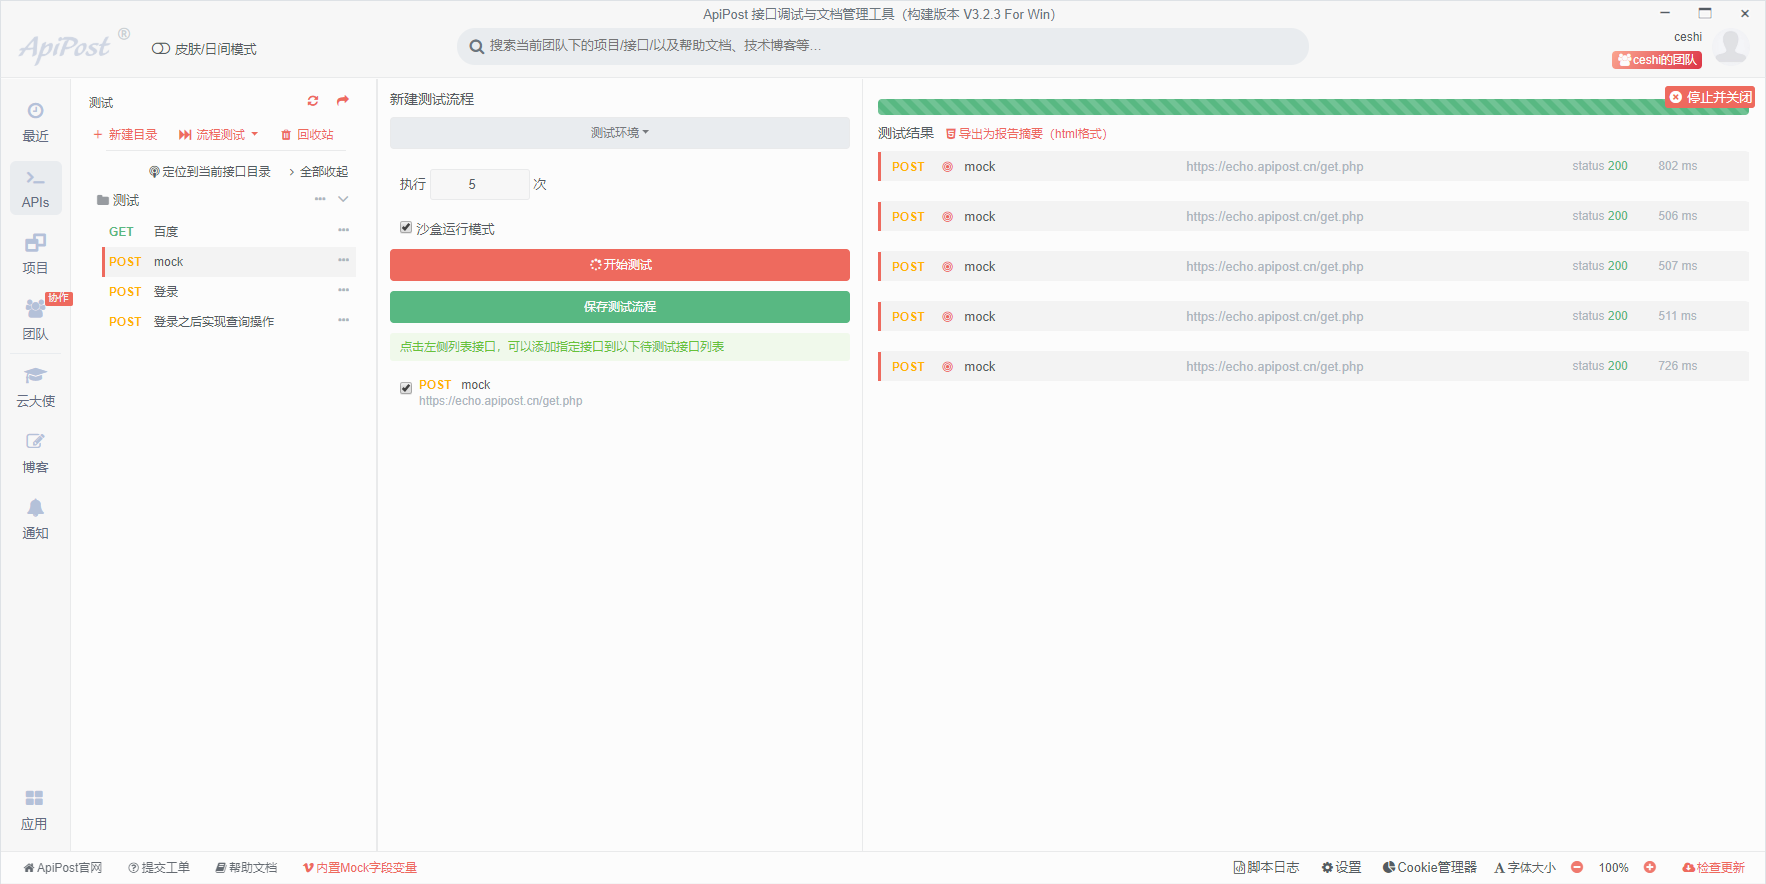Click the share arrow icon in 测试 panel
The height and width of the screenshot is (884, 1766).
click(343, 101)
